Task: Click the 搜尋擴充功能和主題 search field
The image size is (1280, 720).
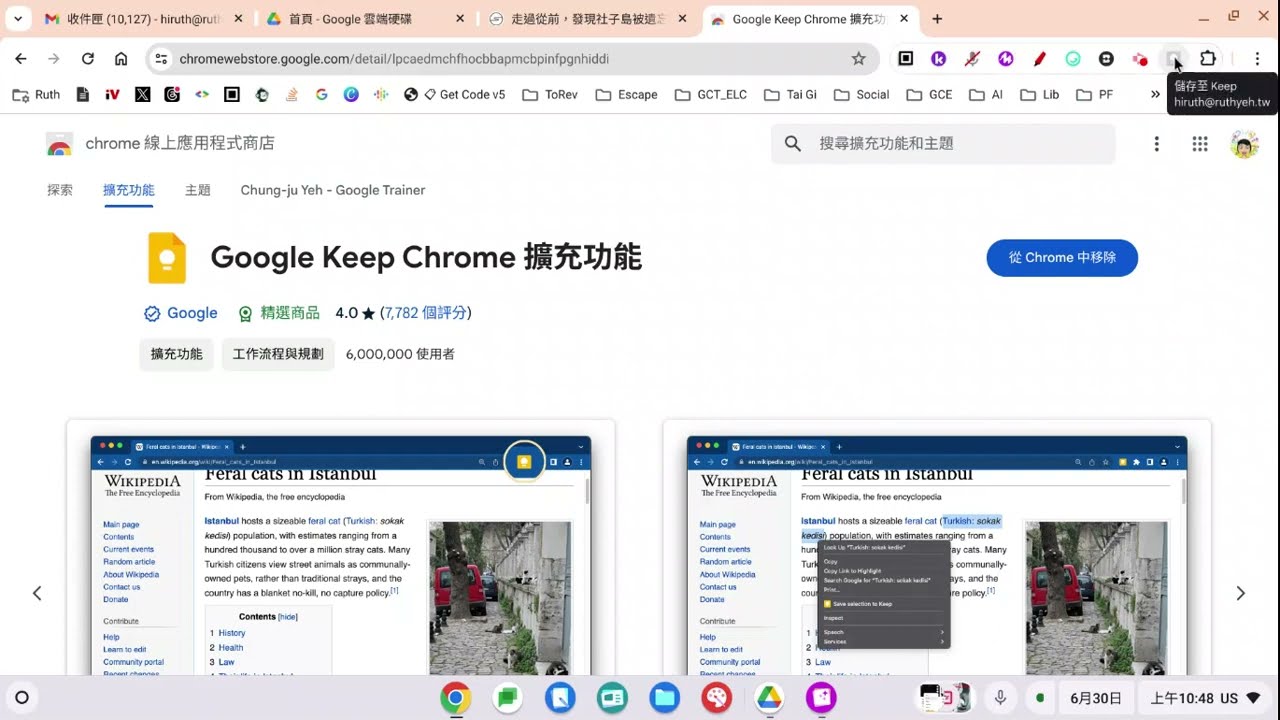Action: pos(943,144)
